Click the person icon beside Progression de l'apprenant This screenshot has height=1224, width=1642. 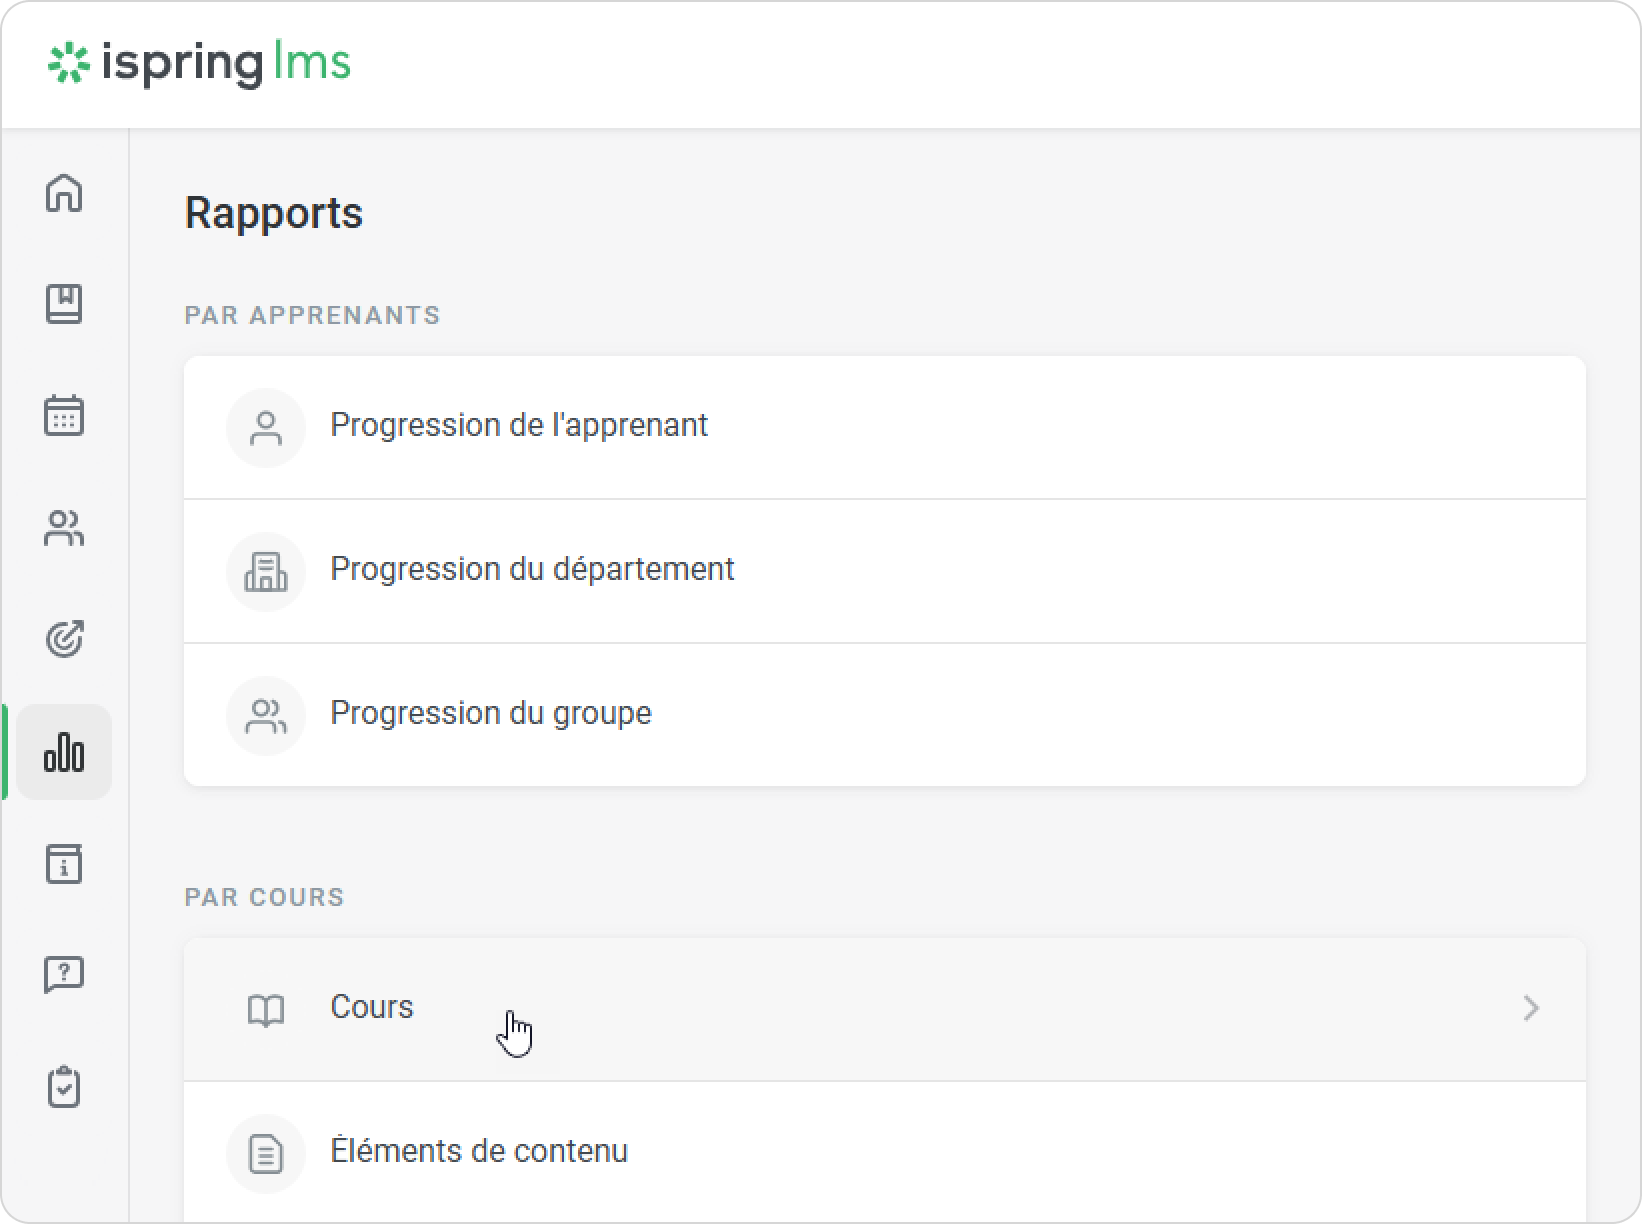pyautogui.click(x=266, y=428)
